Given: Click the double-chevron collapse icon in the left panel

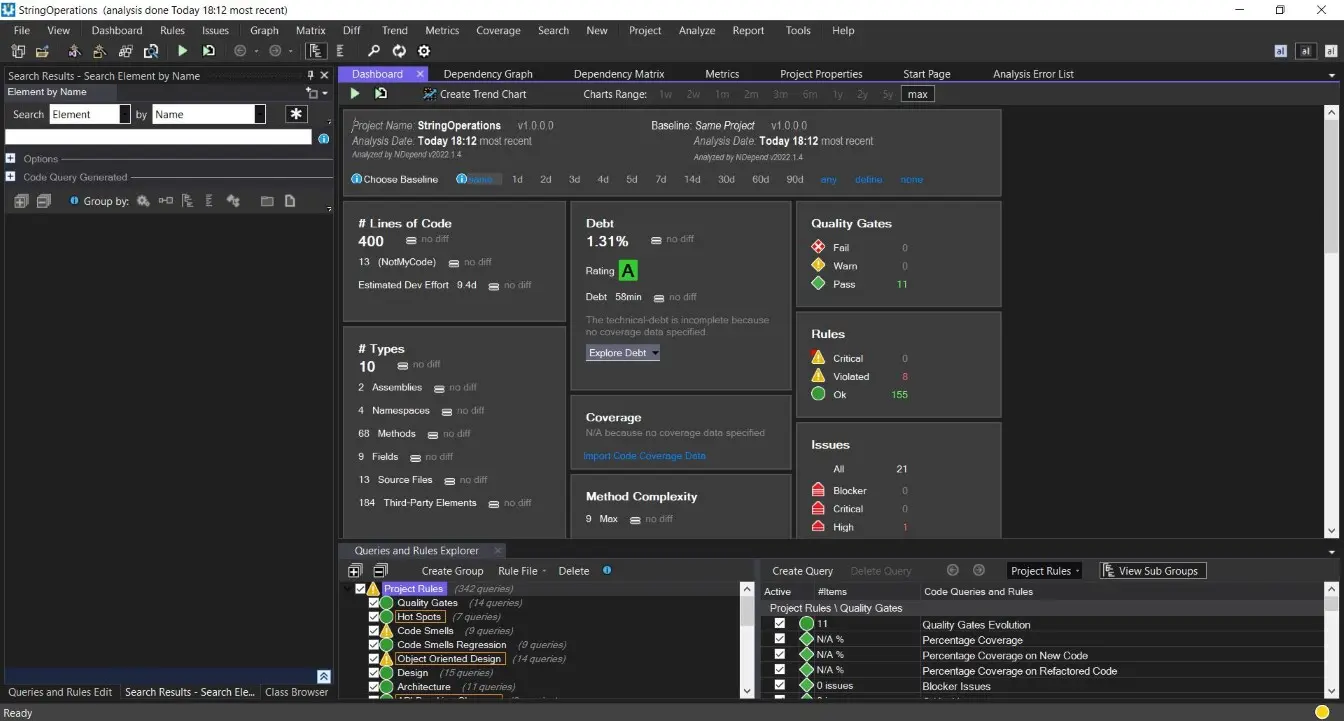Looking at the screenshot, I should click(324, 677).
